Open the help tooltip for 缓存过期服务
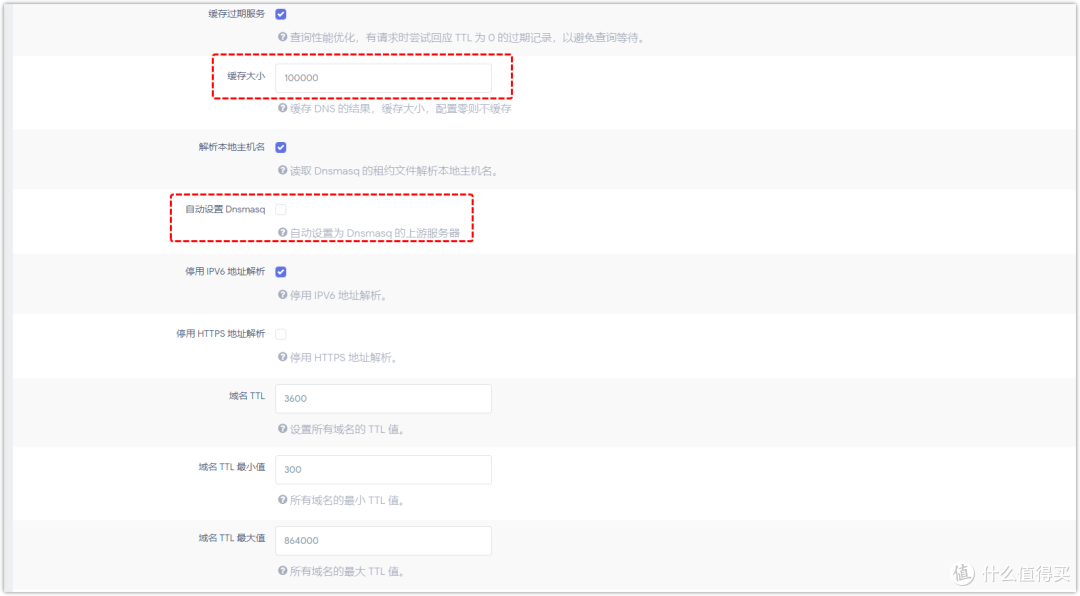1080x596 pixels. (x=281, y=37)
